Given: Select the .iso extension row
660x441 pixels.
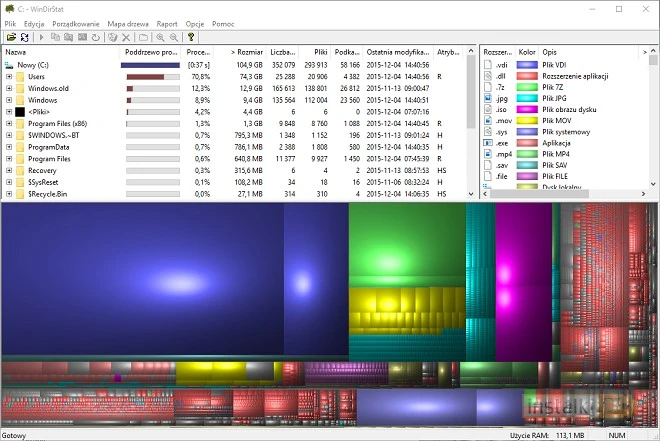Looking at the screenshot, I should 500,111.
